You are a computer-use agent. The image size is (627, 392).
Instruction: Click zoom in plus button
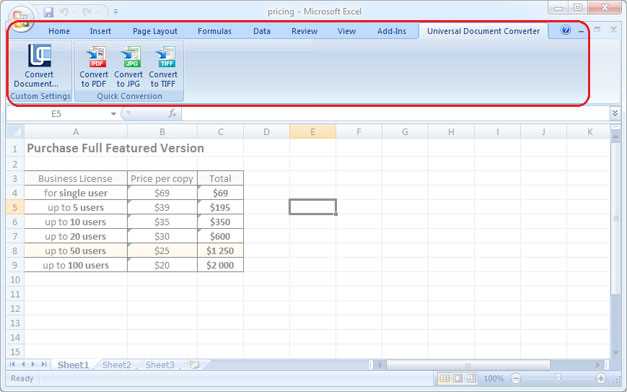[600, 378]
